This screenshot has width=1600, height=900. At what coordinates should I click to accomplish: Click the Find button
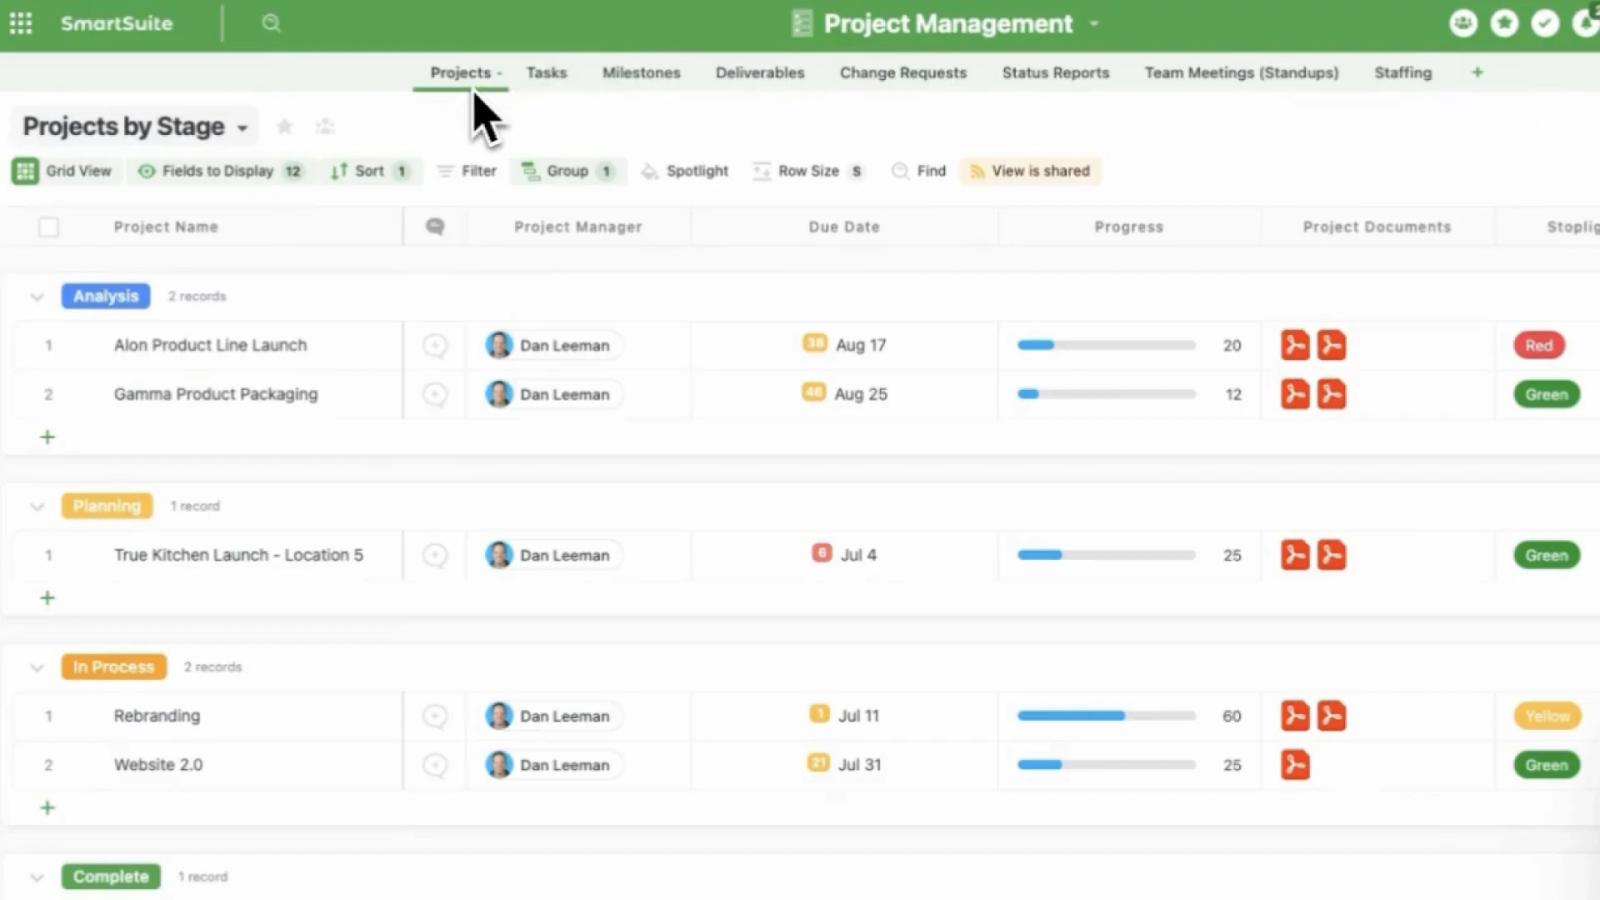pyautogui.click(x=918, y=171)
